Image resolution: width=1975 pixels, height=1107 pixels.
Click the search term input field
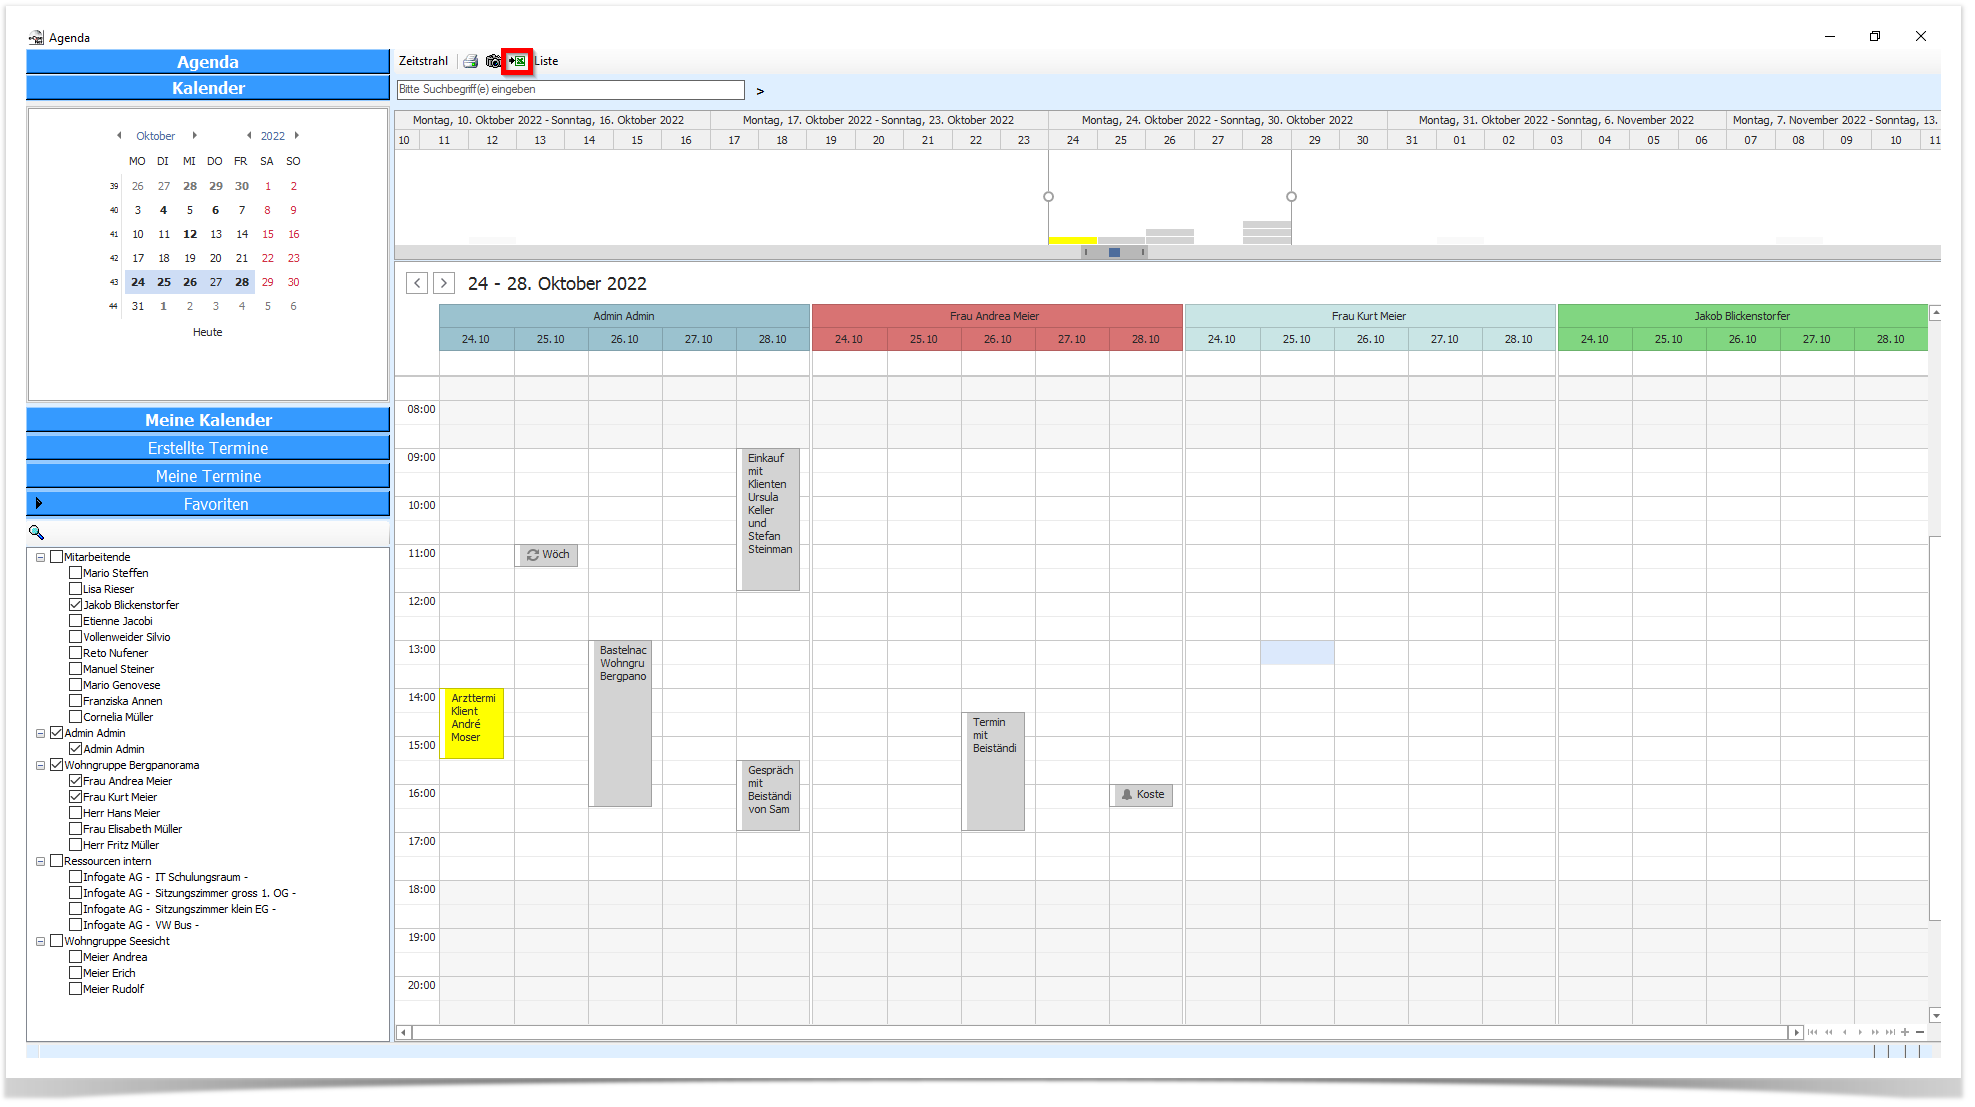click(571, 90)
